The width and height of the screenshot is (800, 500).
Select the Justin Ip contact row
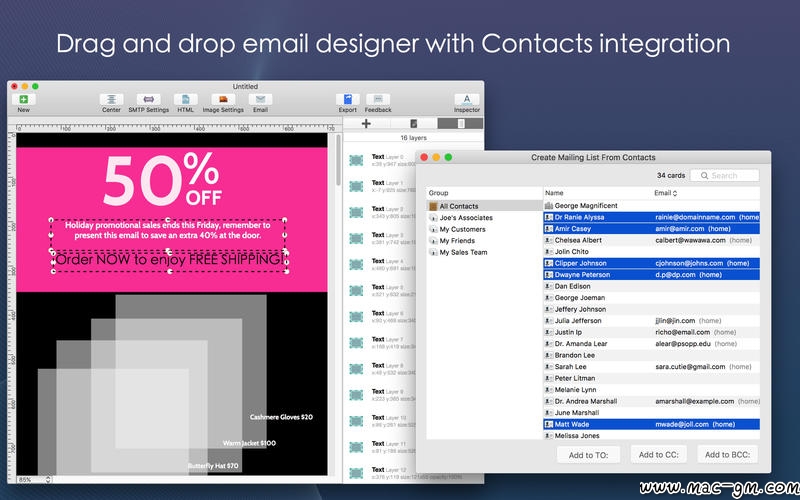click(652, 332)
